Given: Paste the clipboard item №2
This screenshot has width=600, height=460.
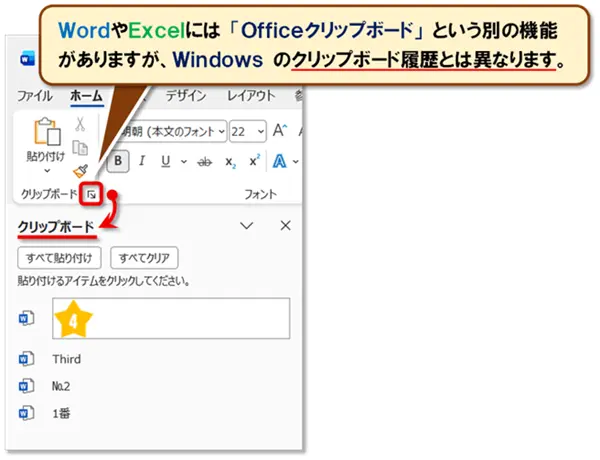Looking at the screenshot, I should point(61,386).
